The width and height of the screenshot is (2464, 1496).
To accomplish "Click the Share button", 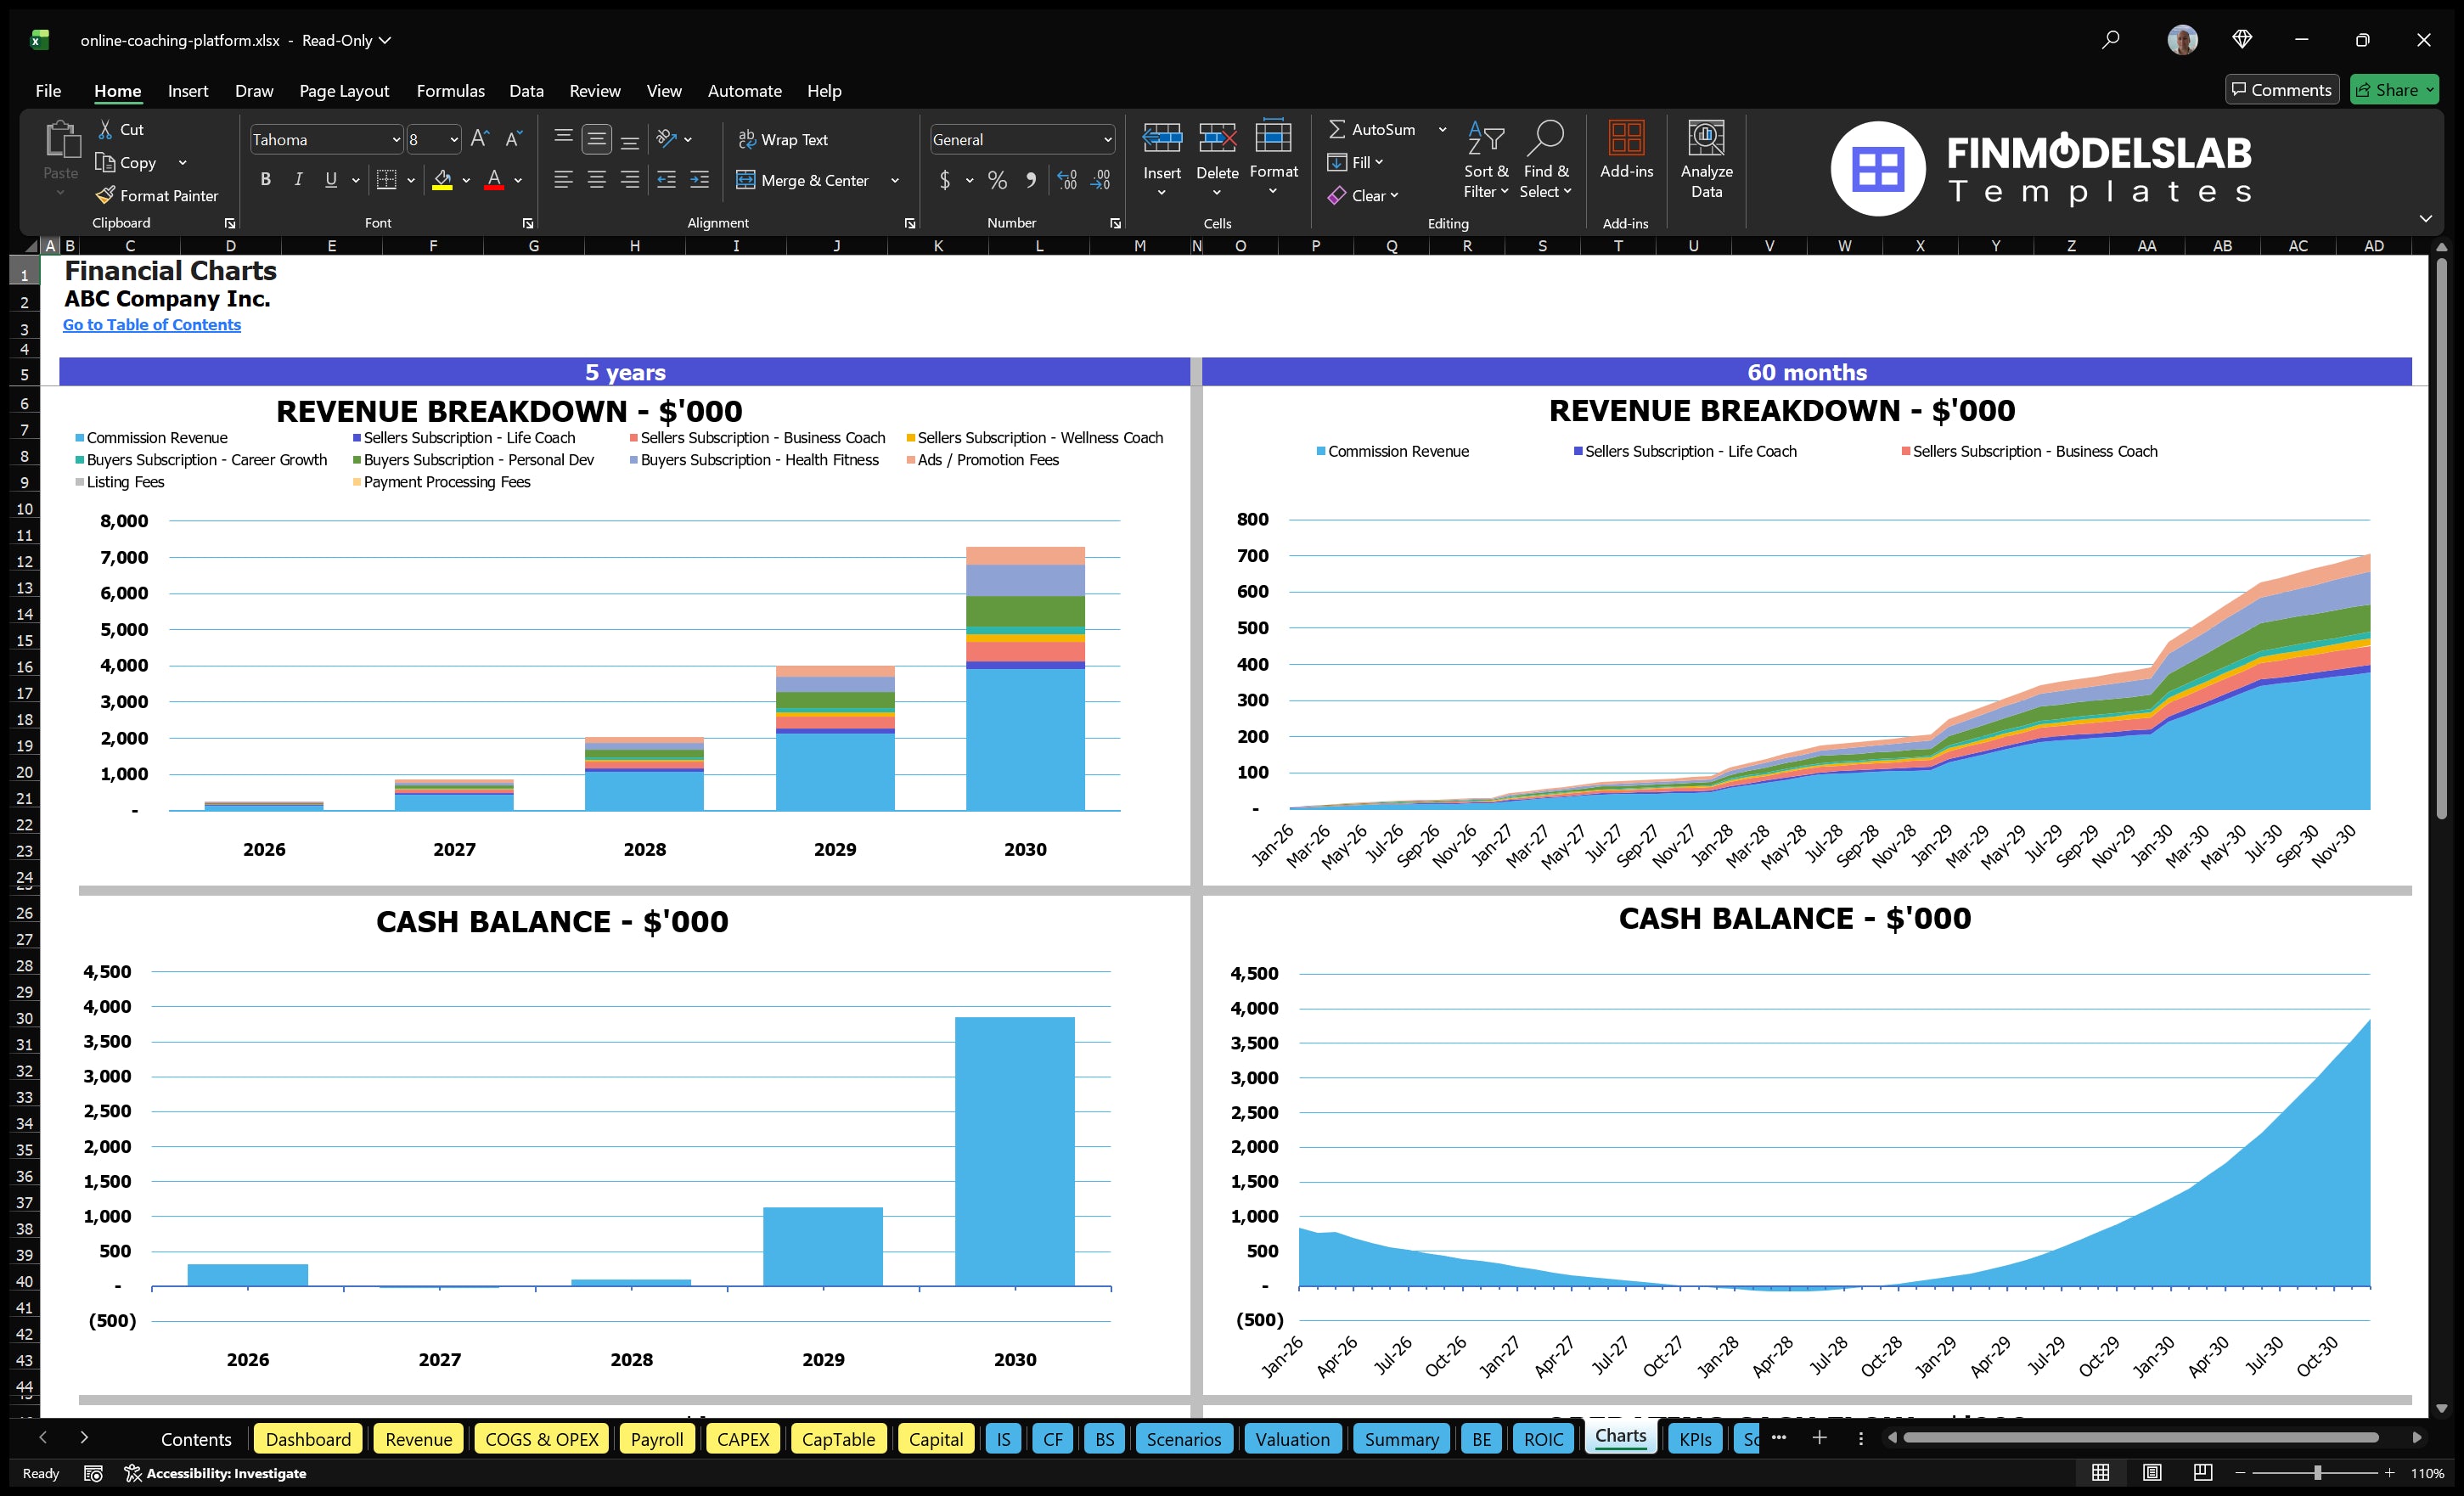I will pos(2394,89).
